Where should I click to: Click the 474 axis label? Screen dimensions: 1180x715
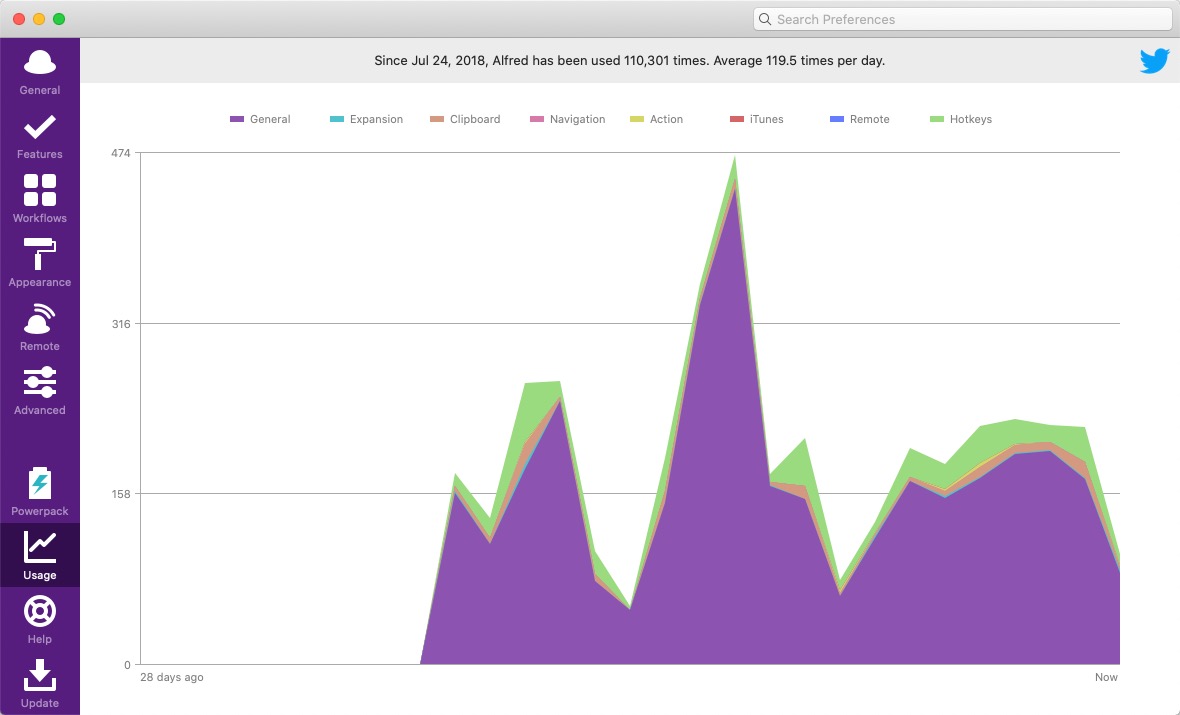click(121, 153)
